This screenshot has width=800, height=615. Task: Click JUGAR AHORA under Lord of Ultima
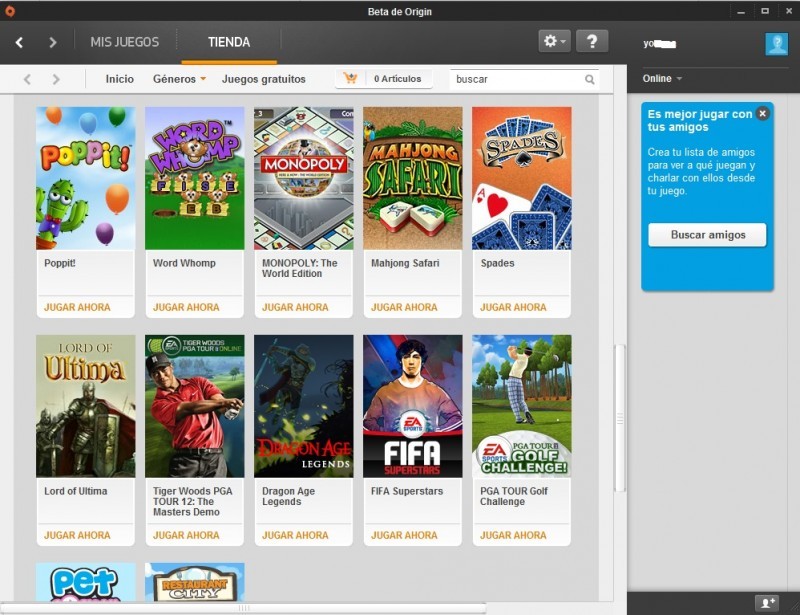pos(77,535)
